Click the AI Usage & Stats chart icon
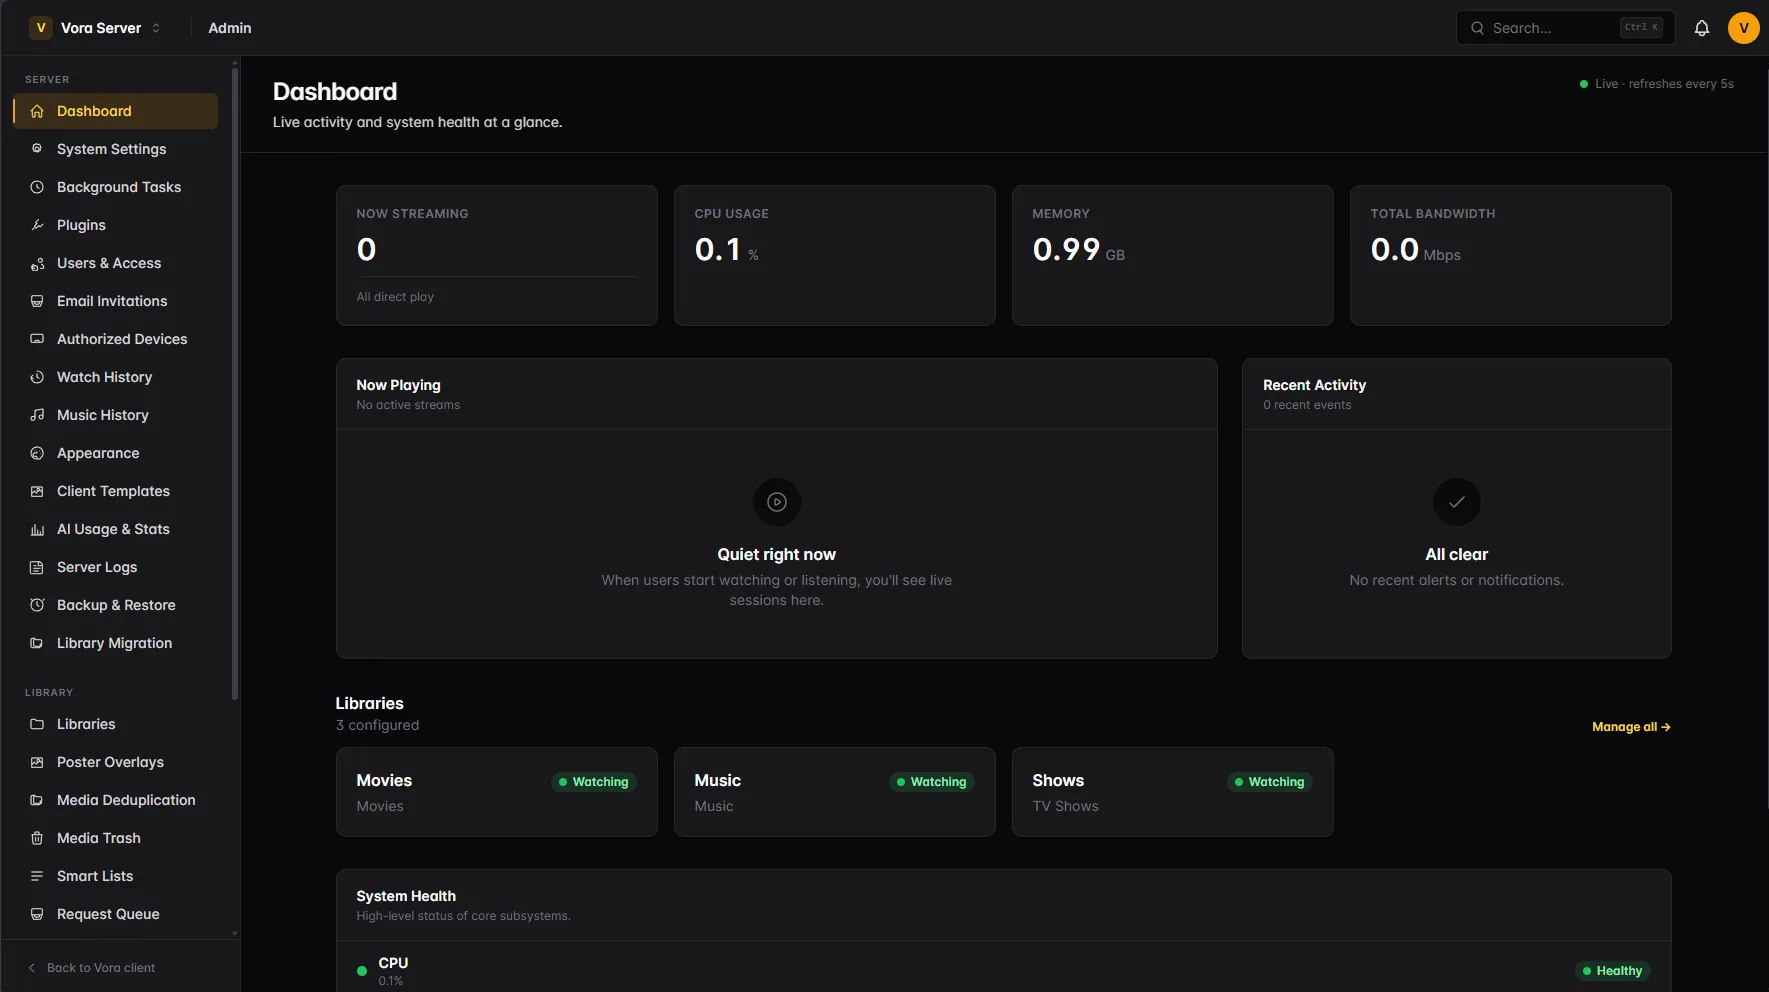Screen dimensions: 1769x992 [x=37, y=529]
